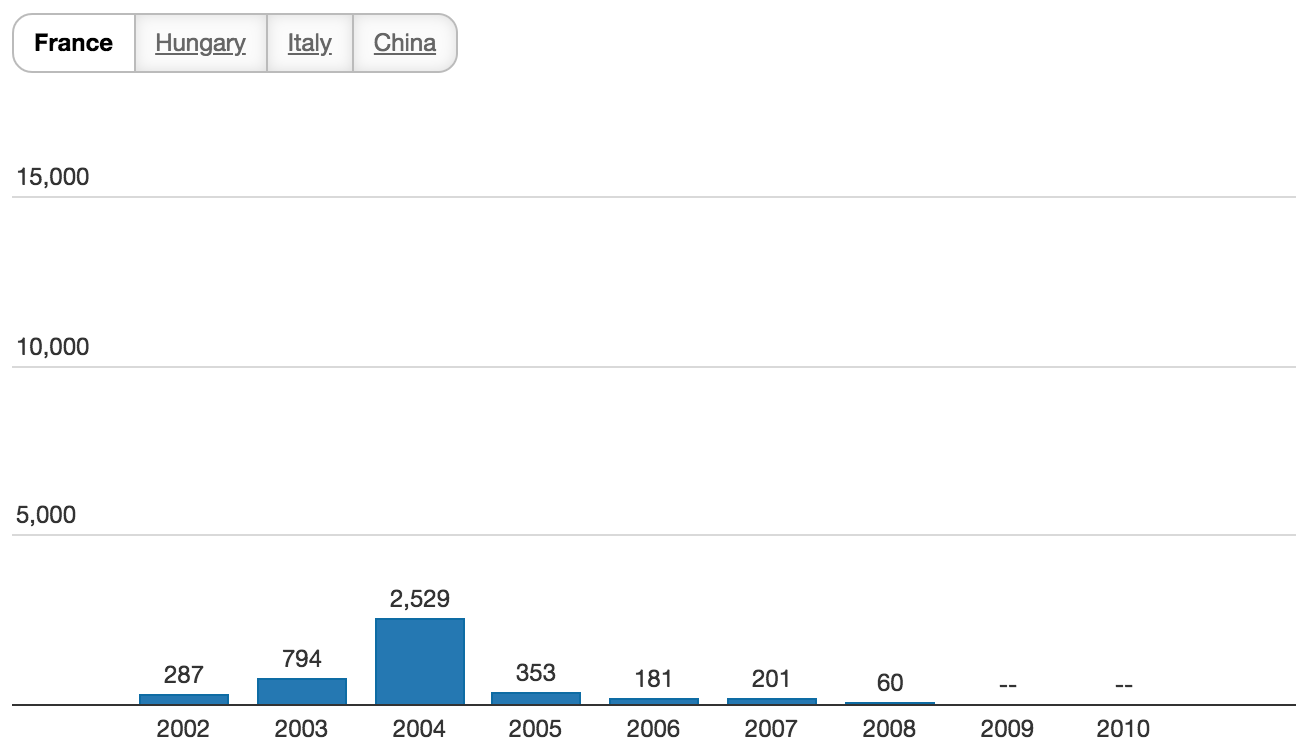
Task: Click the 2003 x-axis label
Action: pos(302,729)
